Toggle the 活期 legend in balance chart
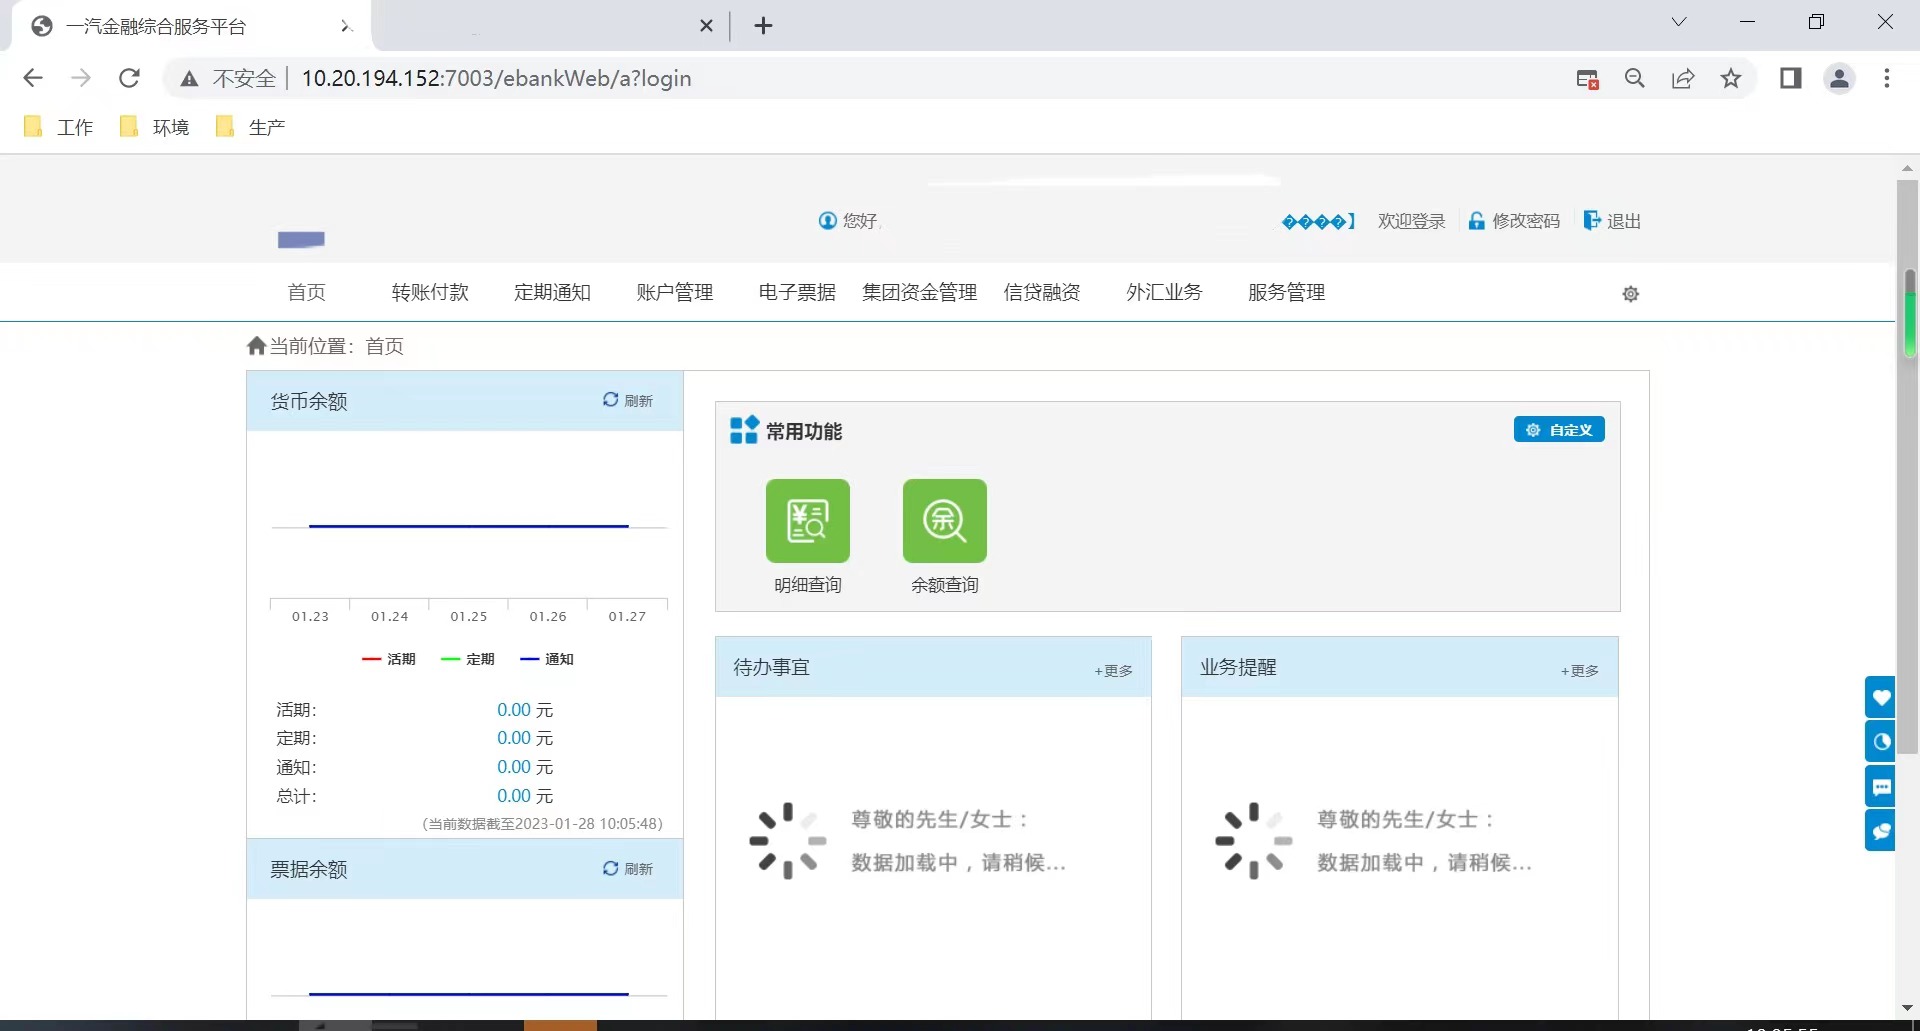Image resolution: width=1920 pixels, height=1031 pixels. [389, 659]
